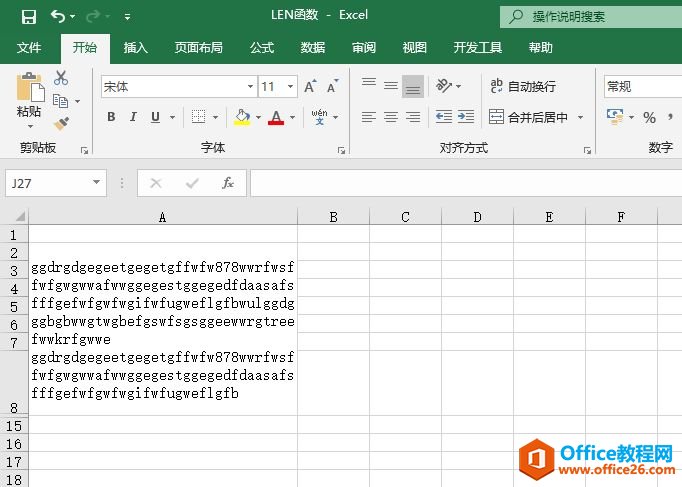Viewport: 682px width, 487px height.
Task: Open the 合并后居中 dropdown arrow
Action: 580,117
